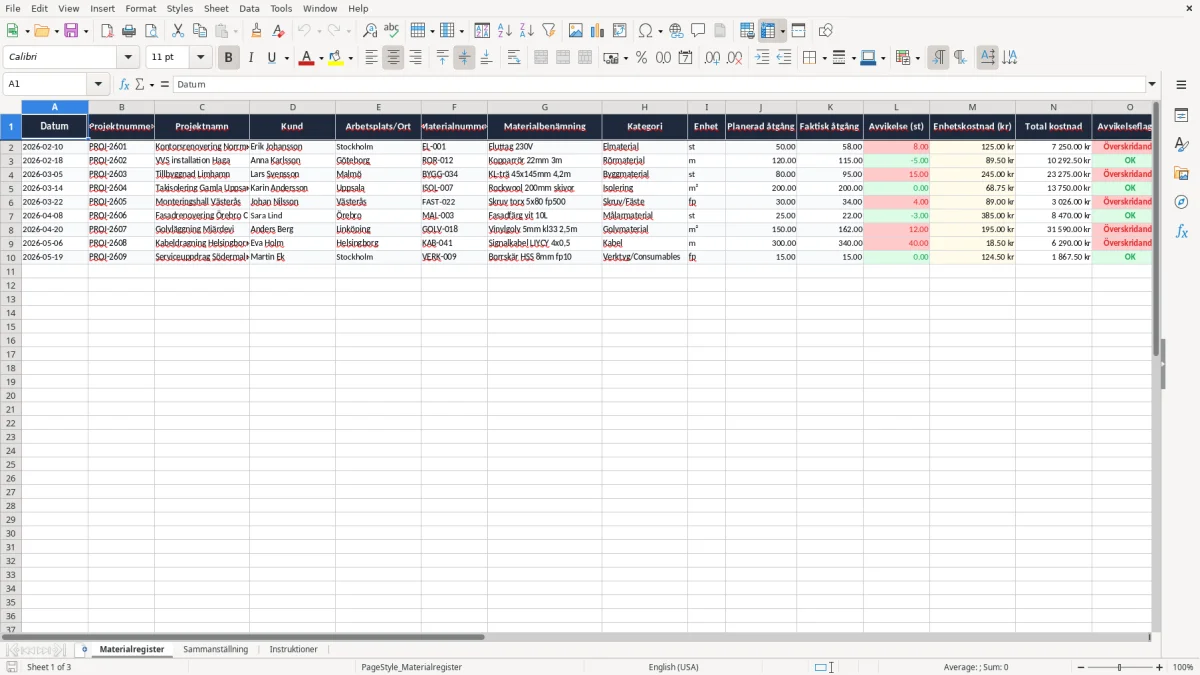Click the Print icon
The image size is (1200, 675).
tap(129, 31)
